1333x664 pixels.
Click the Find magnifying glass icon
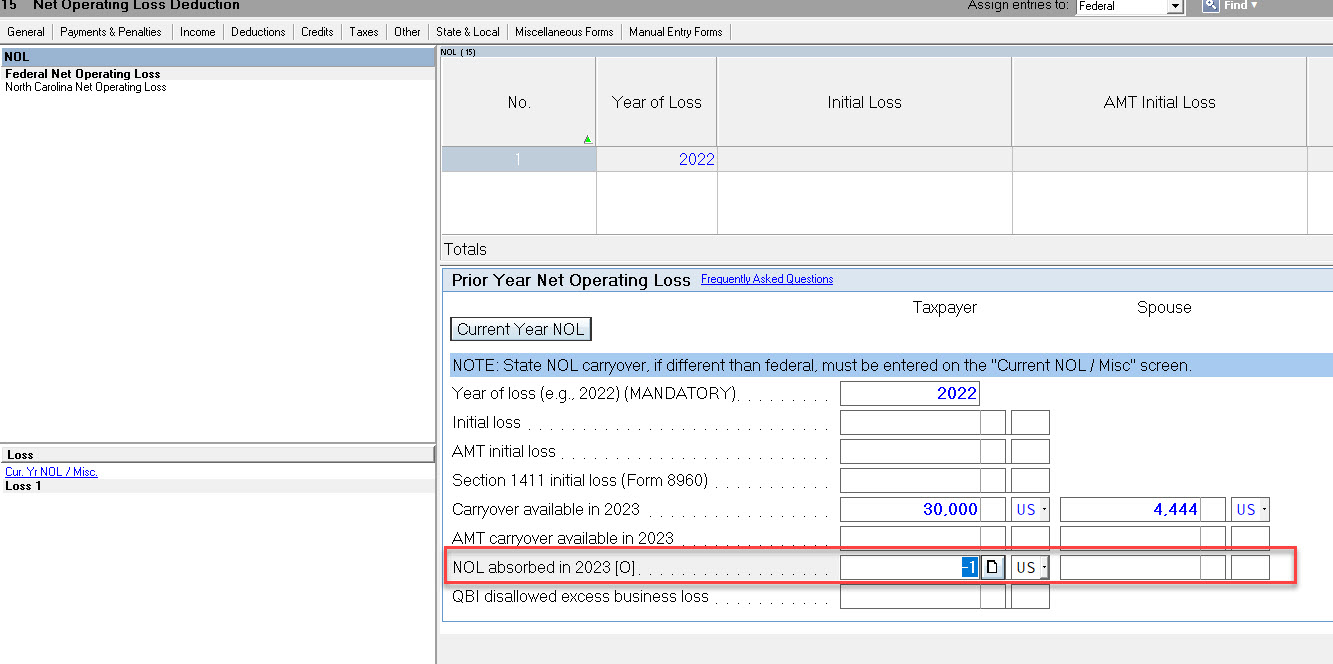pos(1211,6)
